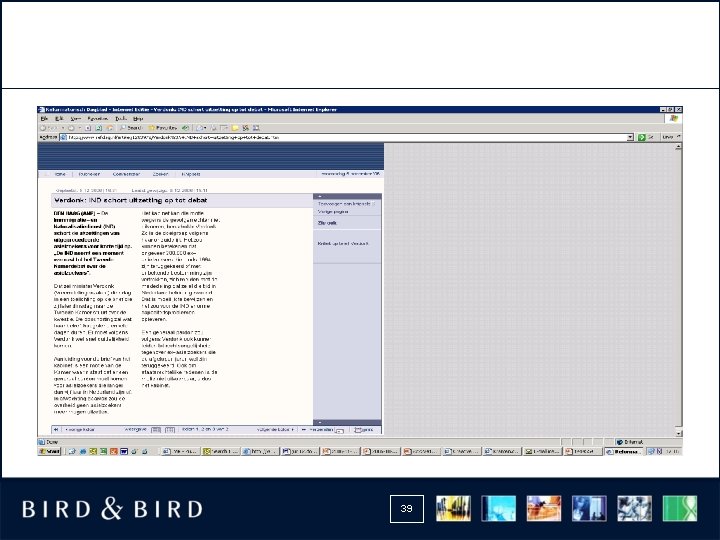Open the View menu

coord(75,118)
